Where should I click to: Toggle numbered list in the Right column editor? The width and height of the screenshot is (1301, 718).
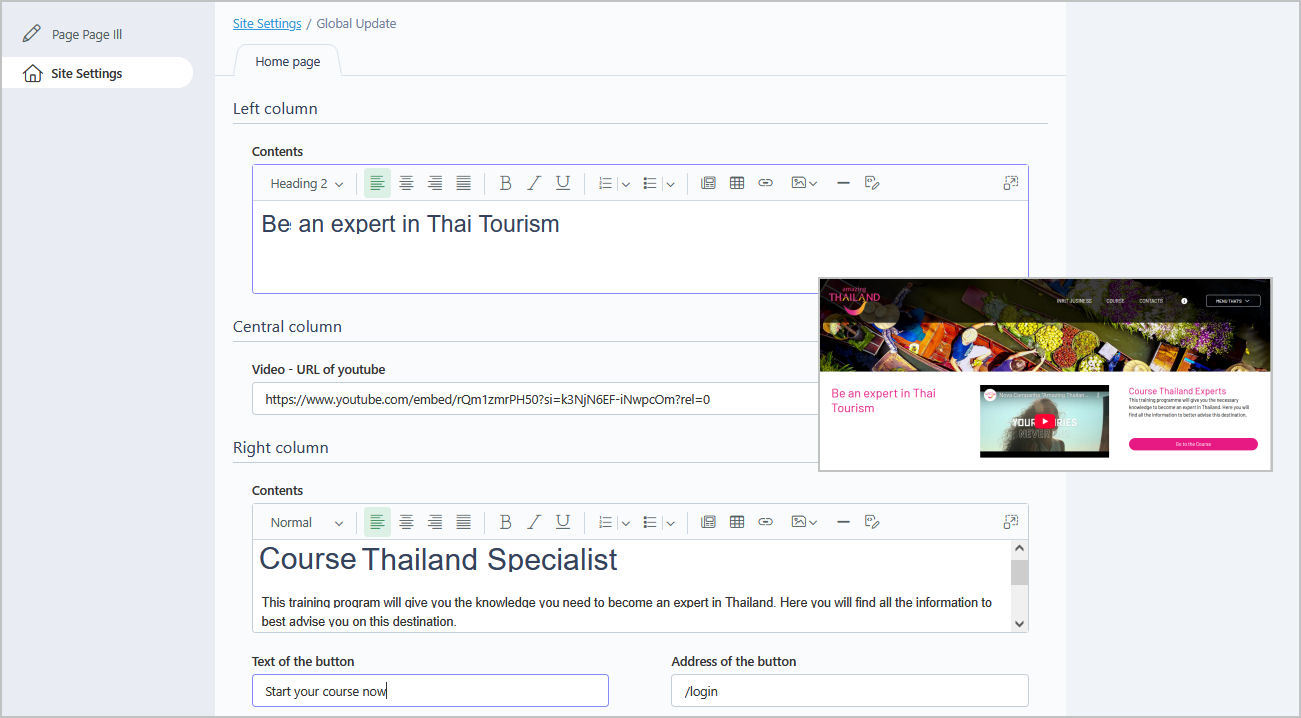click(605, 521)
